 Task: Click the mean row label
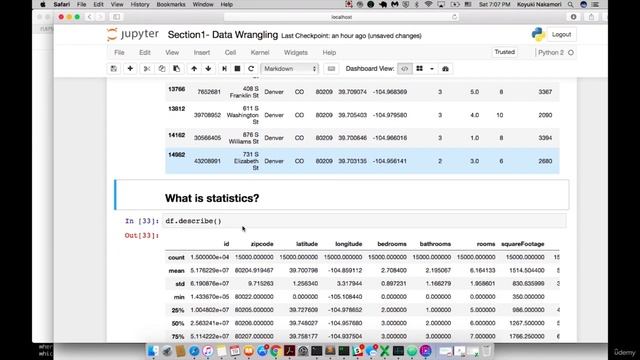pyautogui.click(x=176, y=271)
